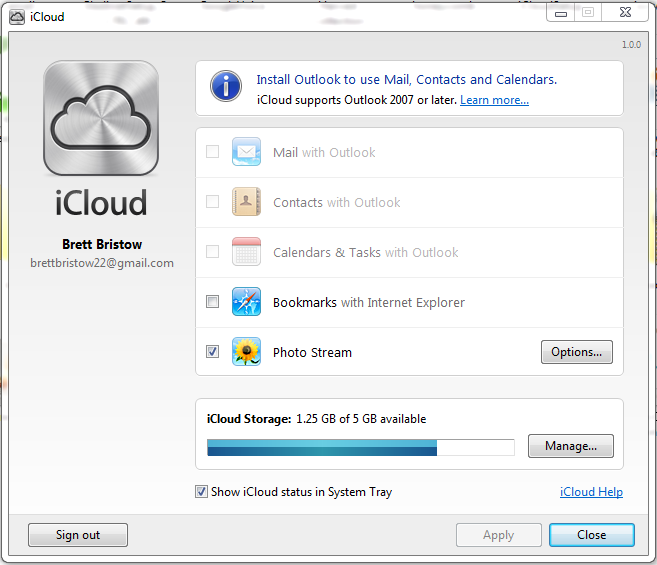The height and width of the screenshot is (565, 657).
Task: Click the 'Install Outlook to use Mail' heading
Action: tap(406, 80)
